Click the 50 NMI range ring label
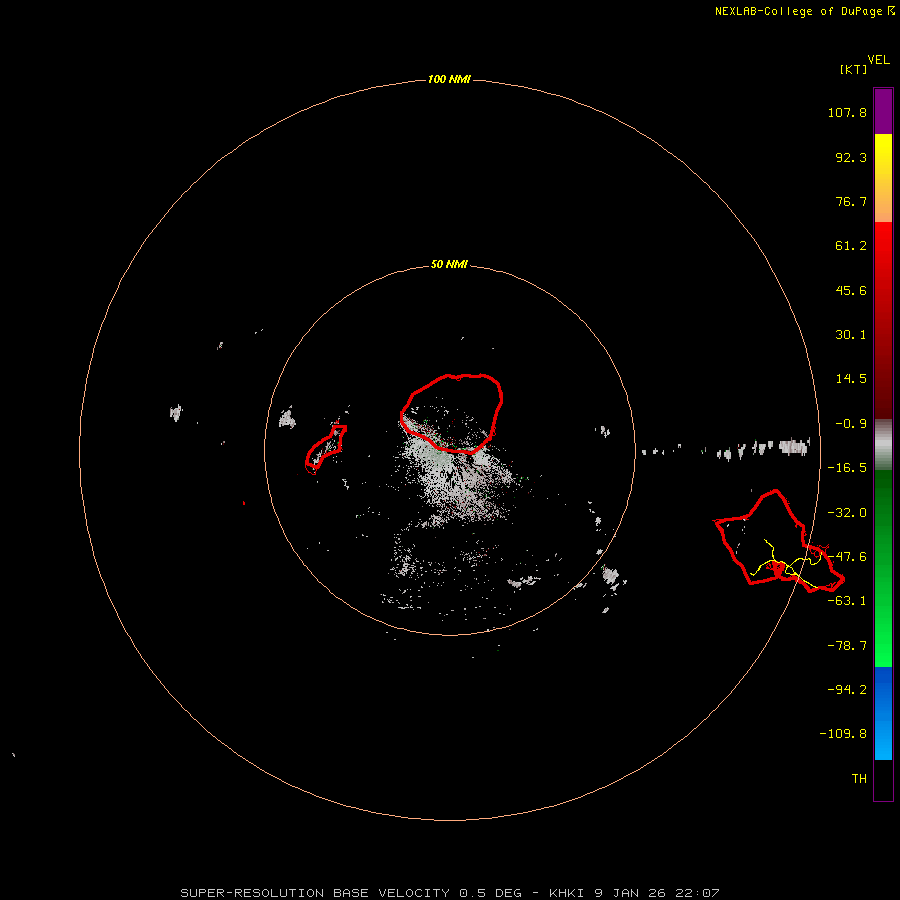900x900 pixels. (x=449, y=265)
